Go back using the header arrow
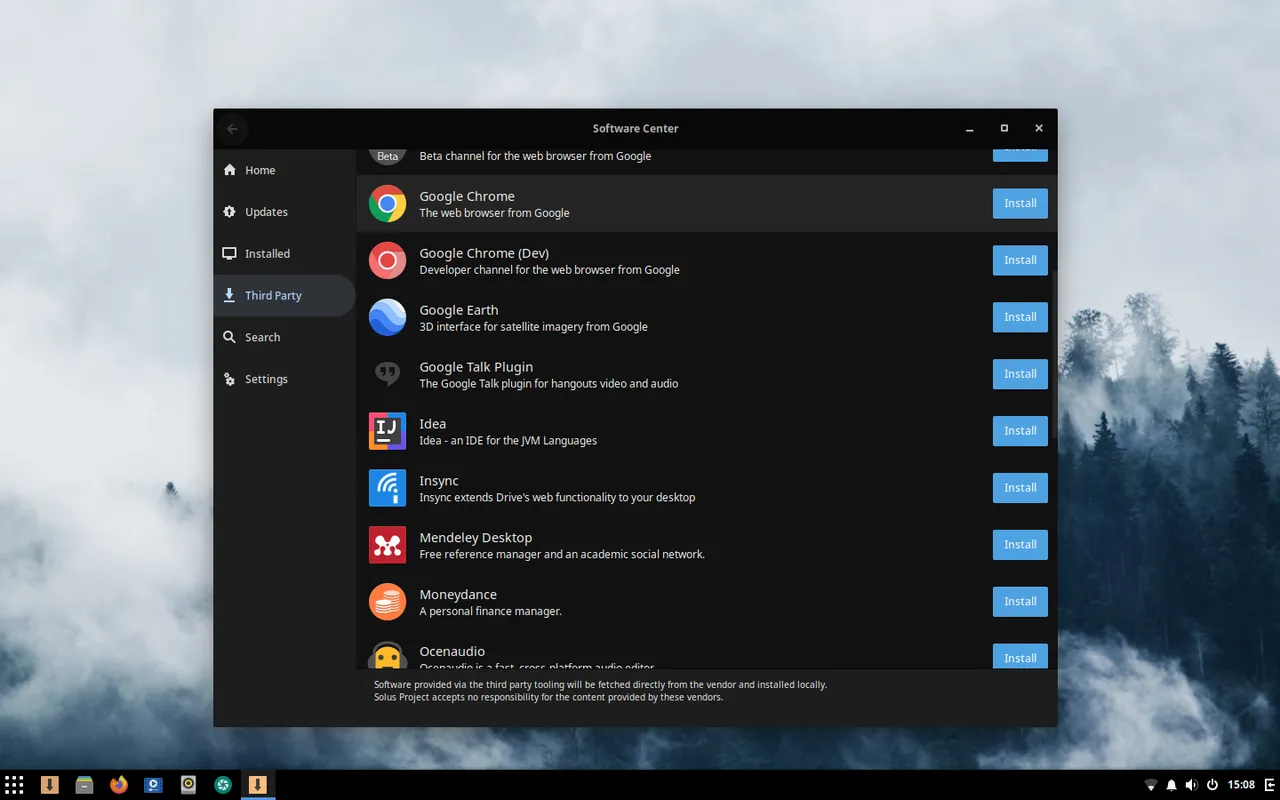 click(x=232, y=128)
